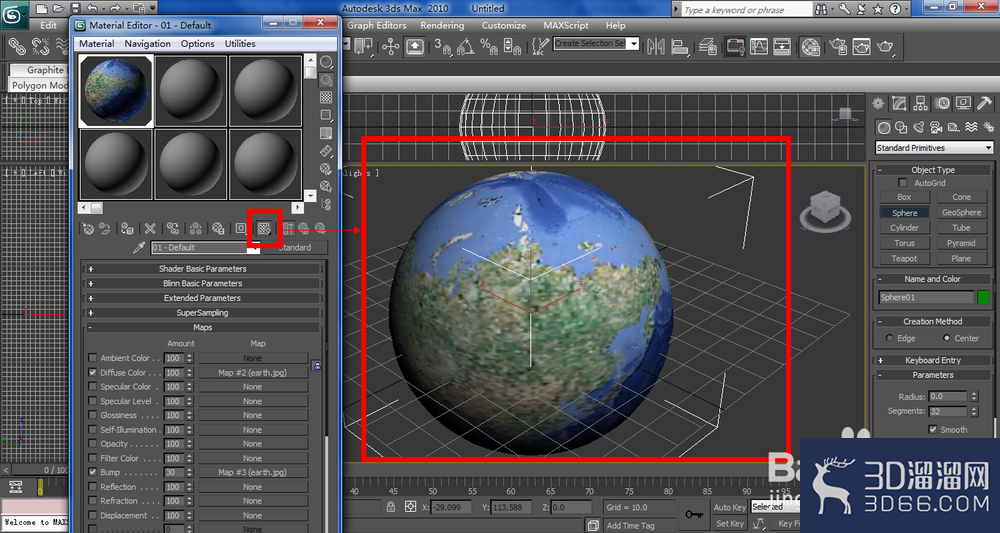The width and height of the screenshot is (1000, 533).
Task: Open Hierarchy panel tab icon
Action: coord(920,103)
